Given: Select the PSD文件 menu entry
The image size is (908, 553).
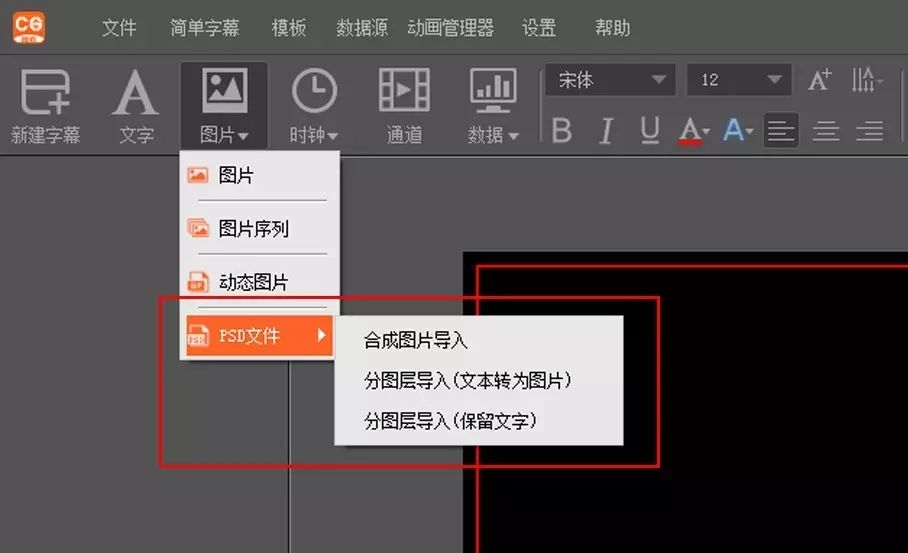Looking at the screenshot, I should click(x=259, y=335).
